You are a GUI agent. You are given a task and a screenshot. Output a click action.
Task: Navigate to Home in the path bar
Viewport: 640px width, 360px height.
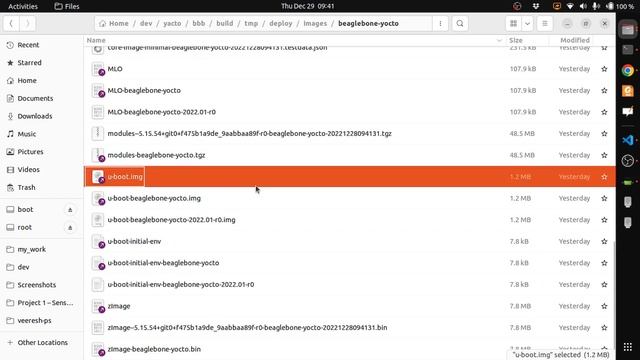tap(114, 23)
